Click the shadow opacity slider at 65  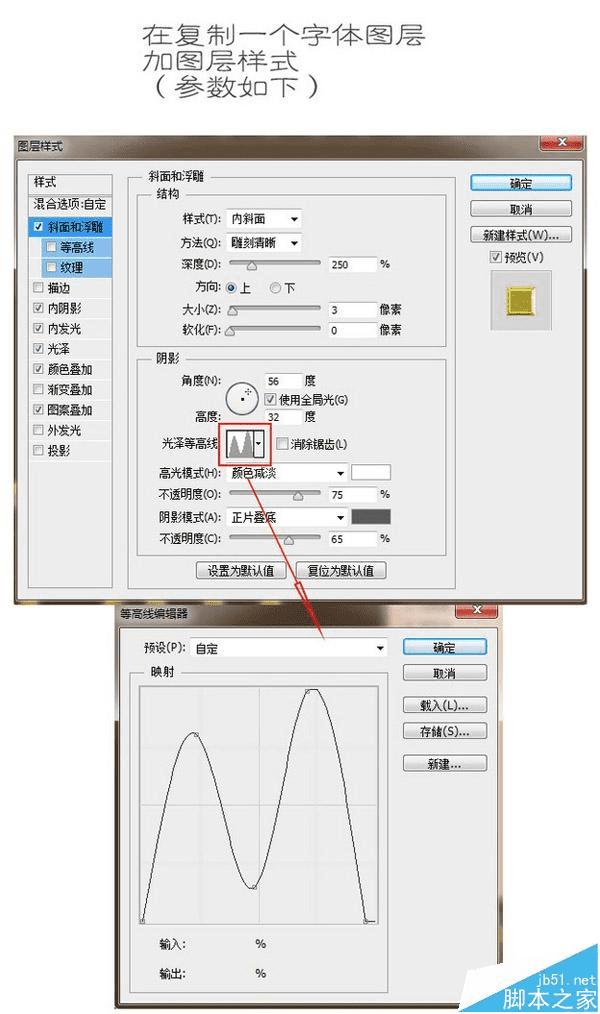[x=288, y=540]
